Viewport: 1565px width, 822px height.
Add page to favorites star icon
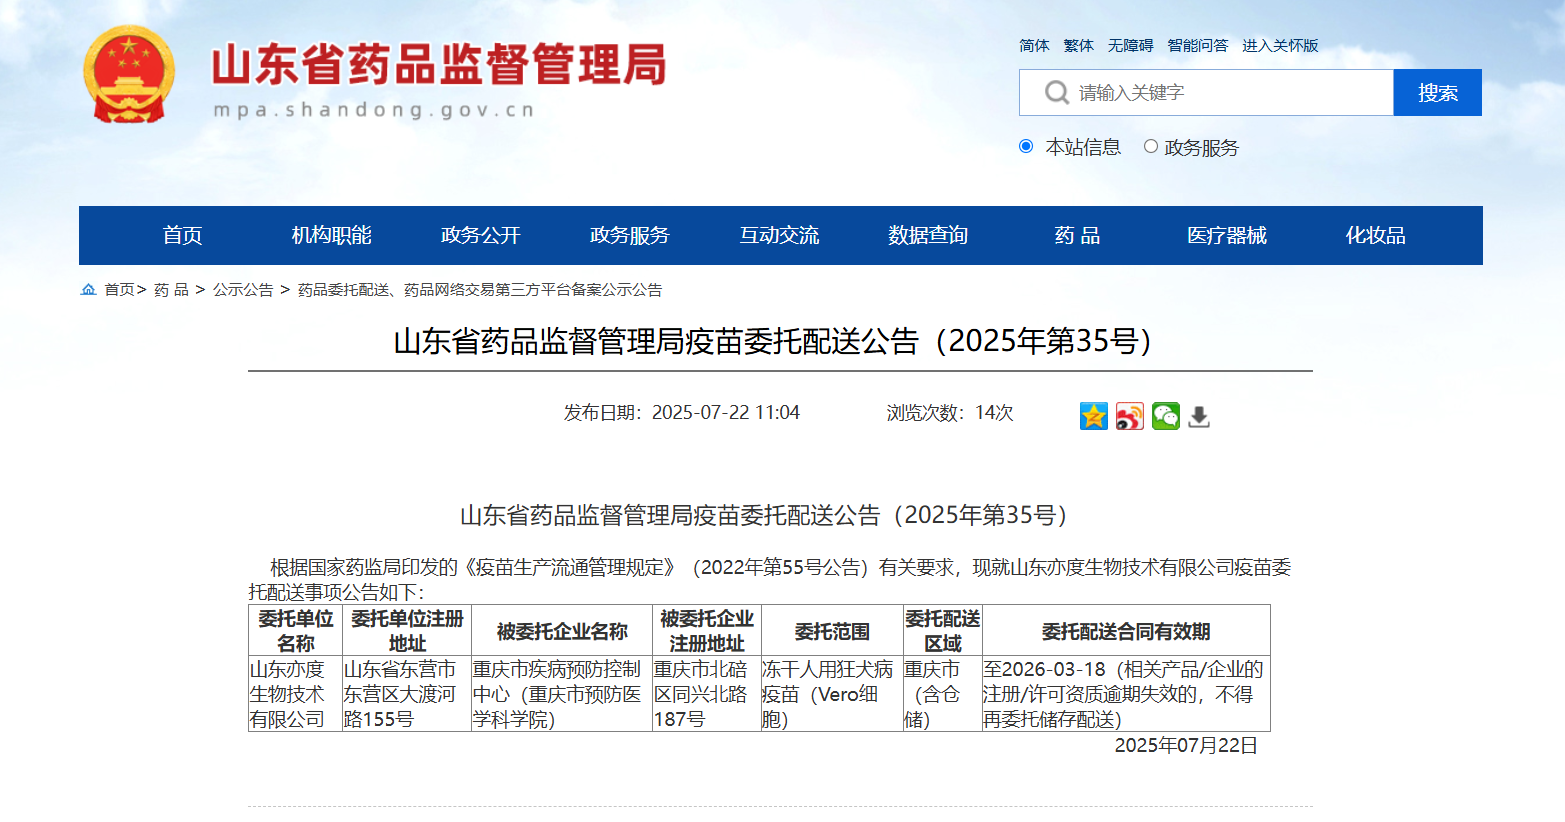pos(1094,415)
